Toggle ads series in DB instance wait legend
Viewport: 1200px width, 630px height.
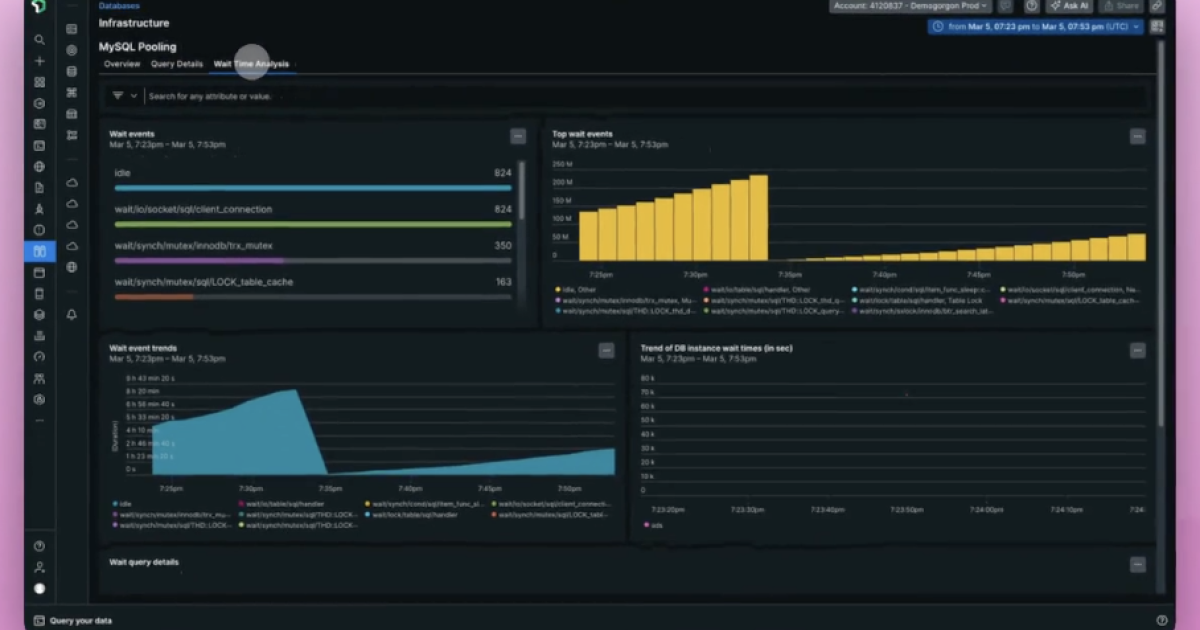point(653,524)
